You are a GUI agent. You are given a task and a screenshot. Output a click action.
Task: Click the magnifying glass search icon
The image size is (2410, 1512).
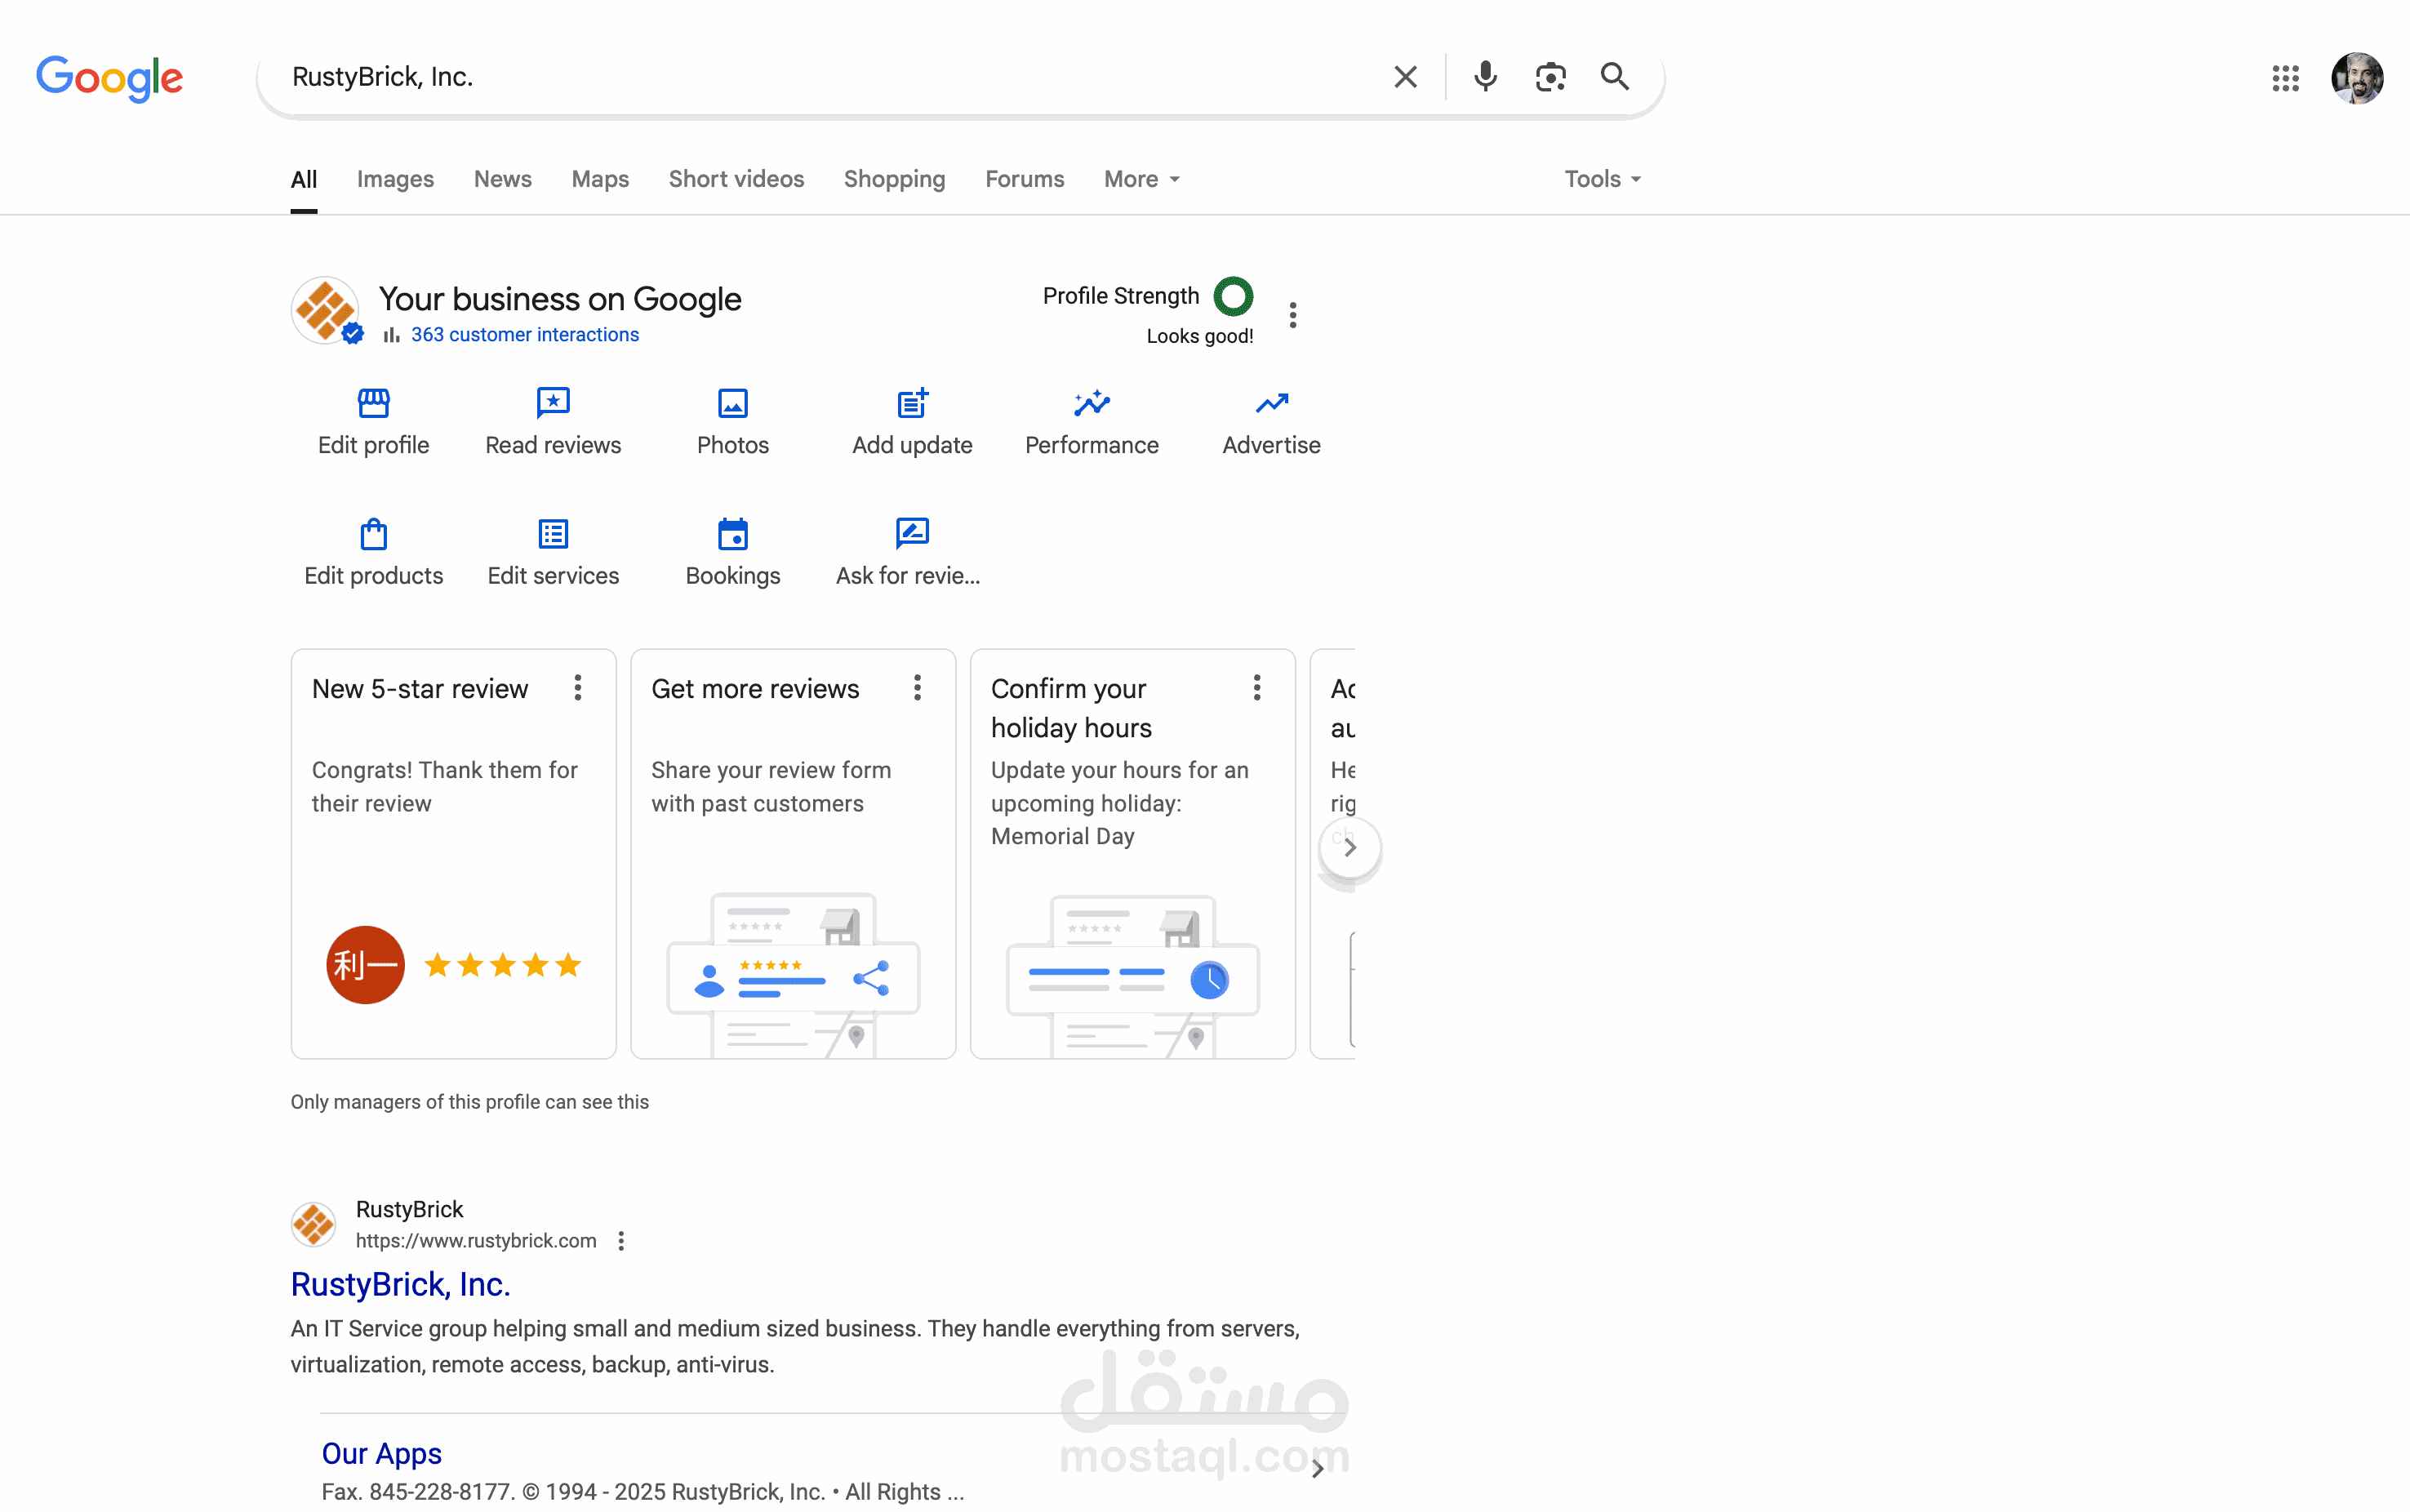pyautogui.click(x=1614, y=77)
